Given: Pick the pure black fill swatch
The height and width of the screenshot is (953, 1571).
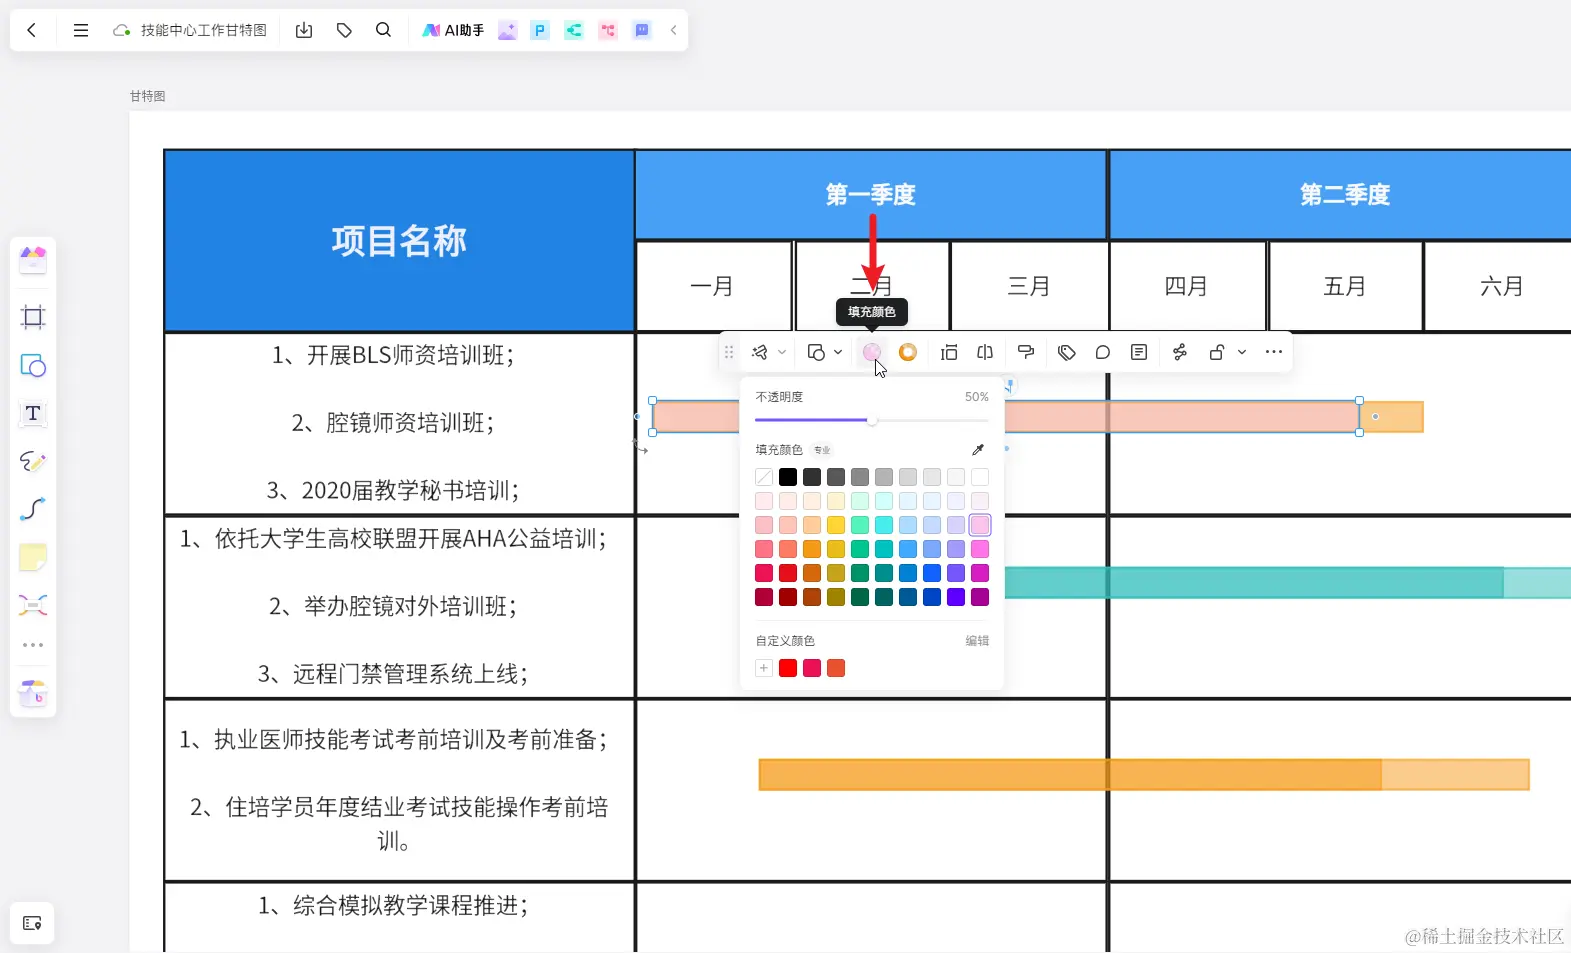Looking at the screenshot, I should [x=788, y=477].
